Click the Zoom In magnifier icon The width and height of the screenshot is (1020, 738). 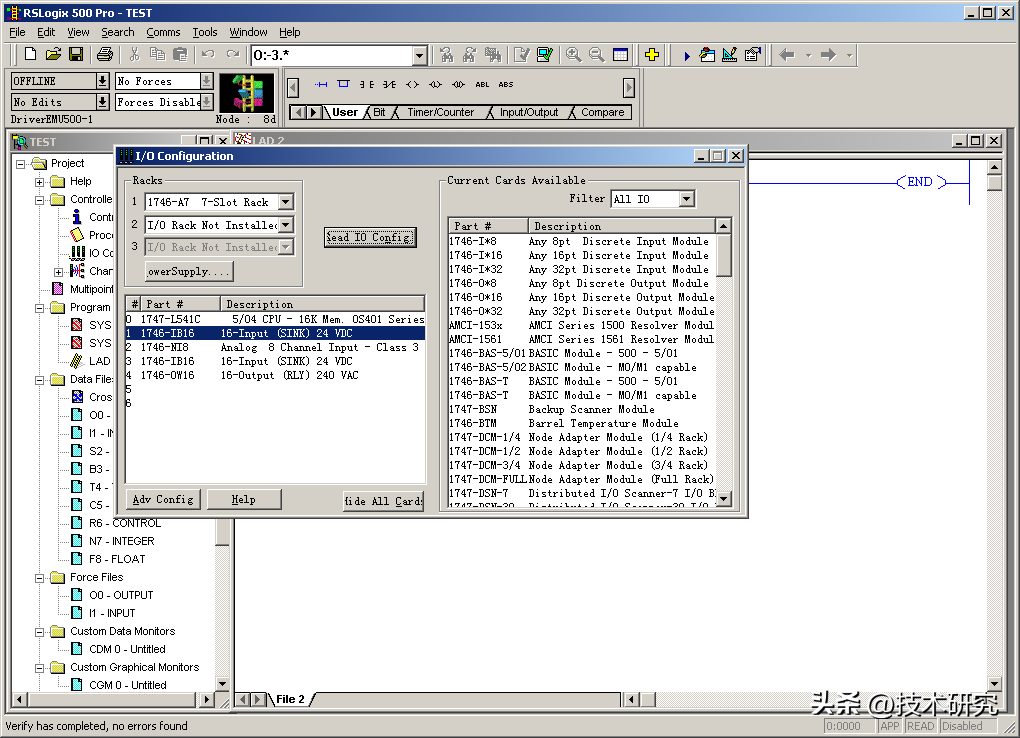[573, 55]
